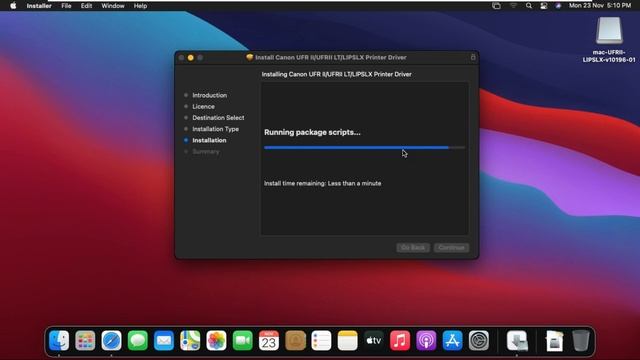Select the Introduction step in sidebar
640x360 pixels.
coord(209,95)
